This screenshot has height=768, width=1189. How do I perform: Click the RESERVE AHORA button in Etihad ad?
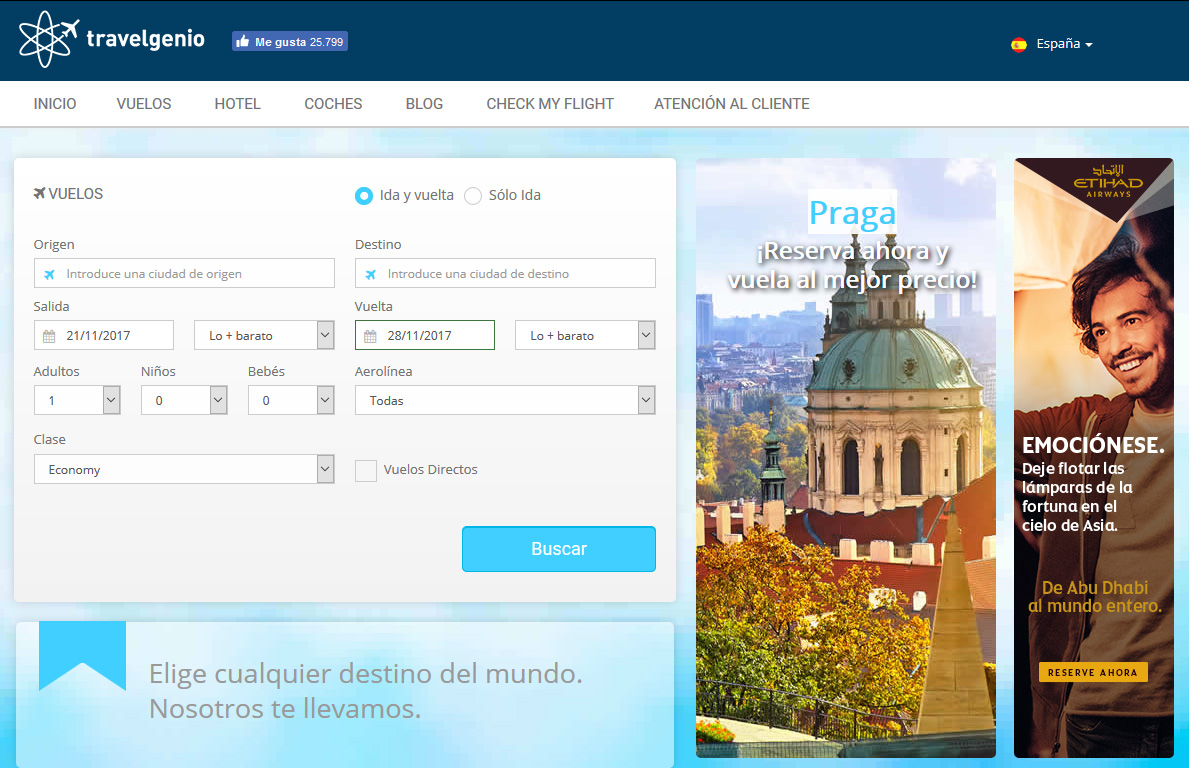click(1093, 672)
